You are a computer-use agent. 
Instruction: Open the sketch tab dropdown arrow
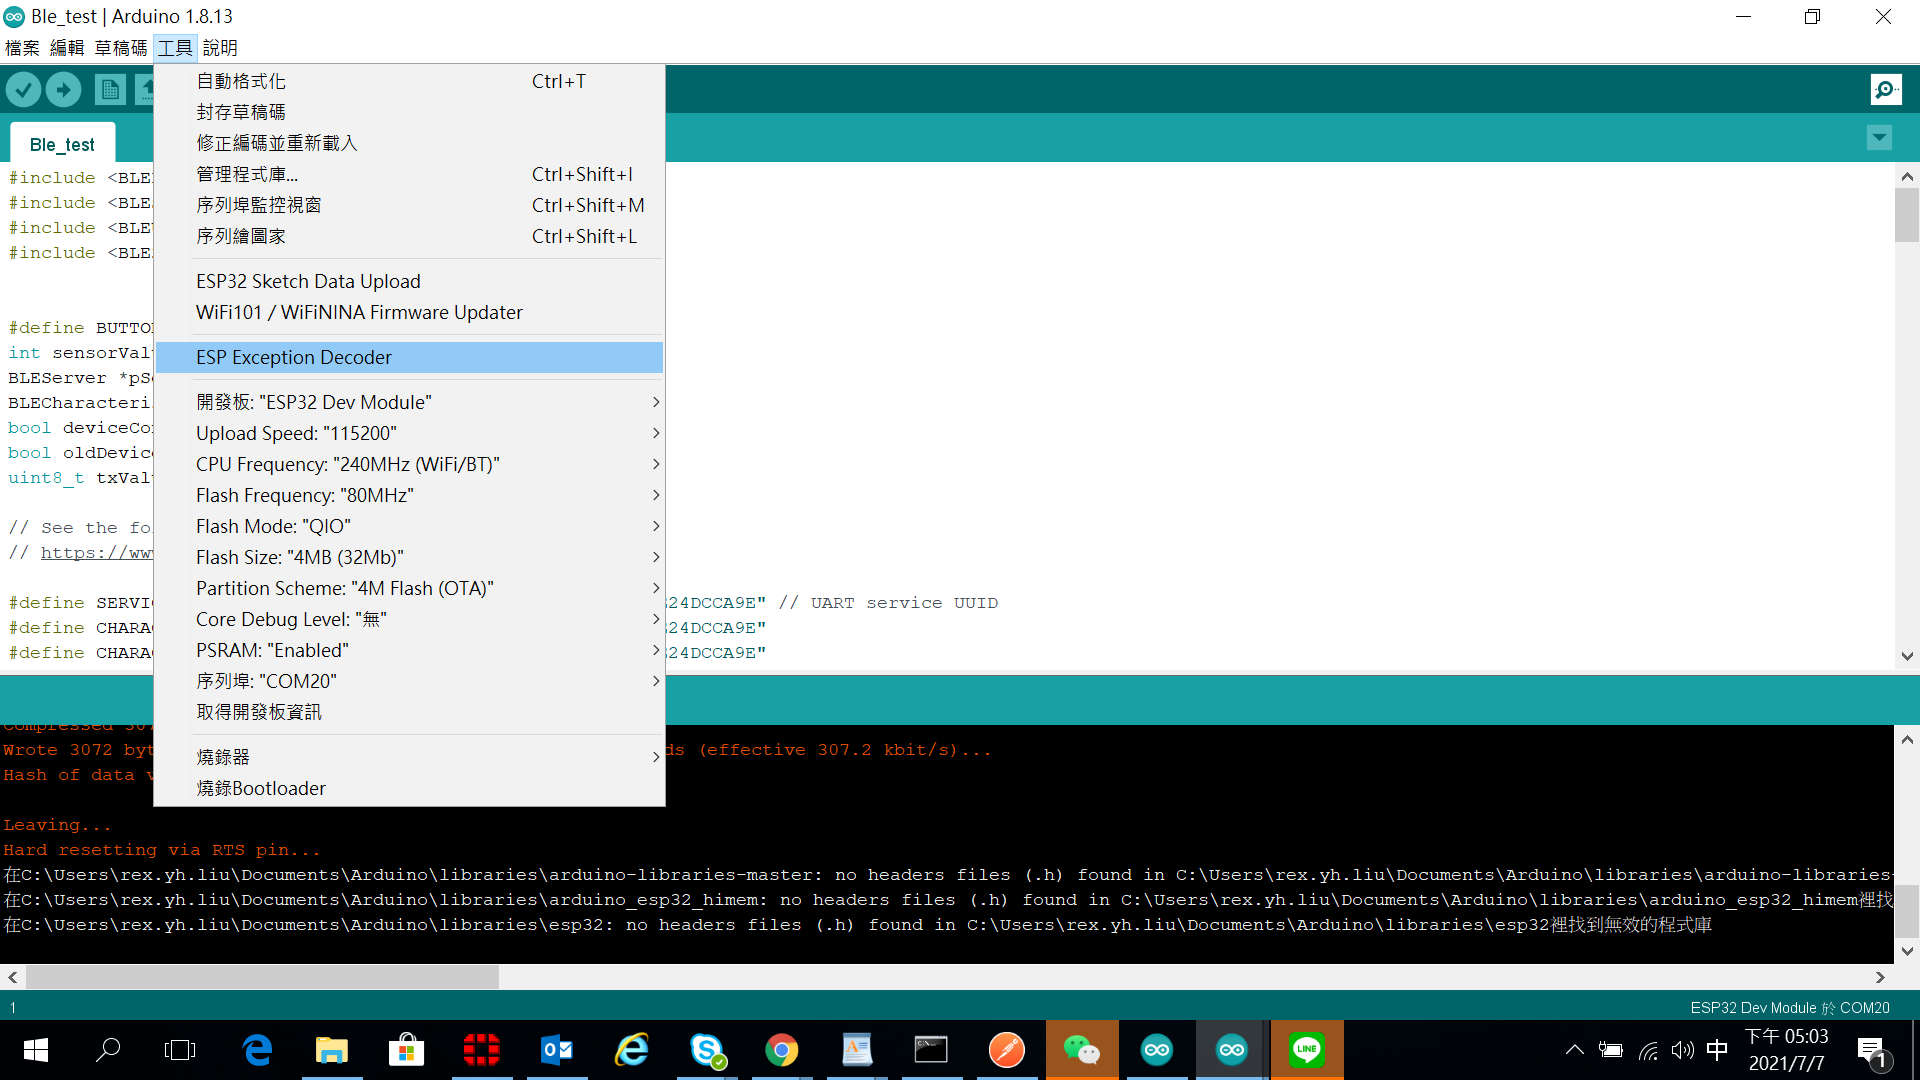point(1880,137)
